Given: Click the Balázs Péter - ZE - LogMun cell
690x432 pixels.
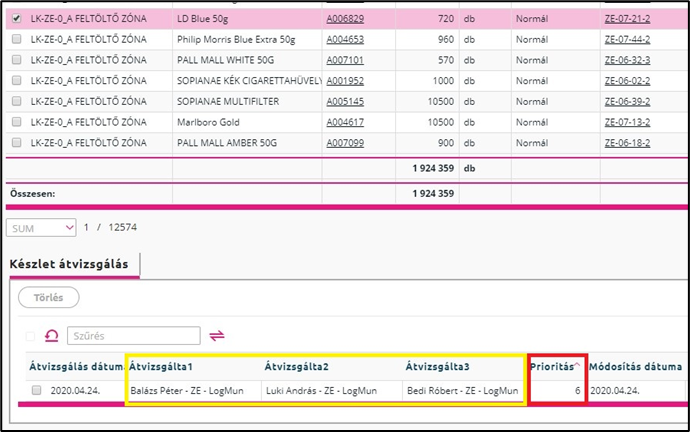Looking at the screenshot, I should click(x=187, y=391).
